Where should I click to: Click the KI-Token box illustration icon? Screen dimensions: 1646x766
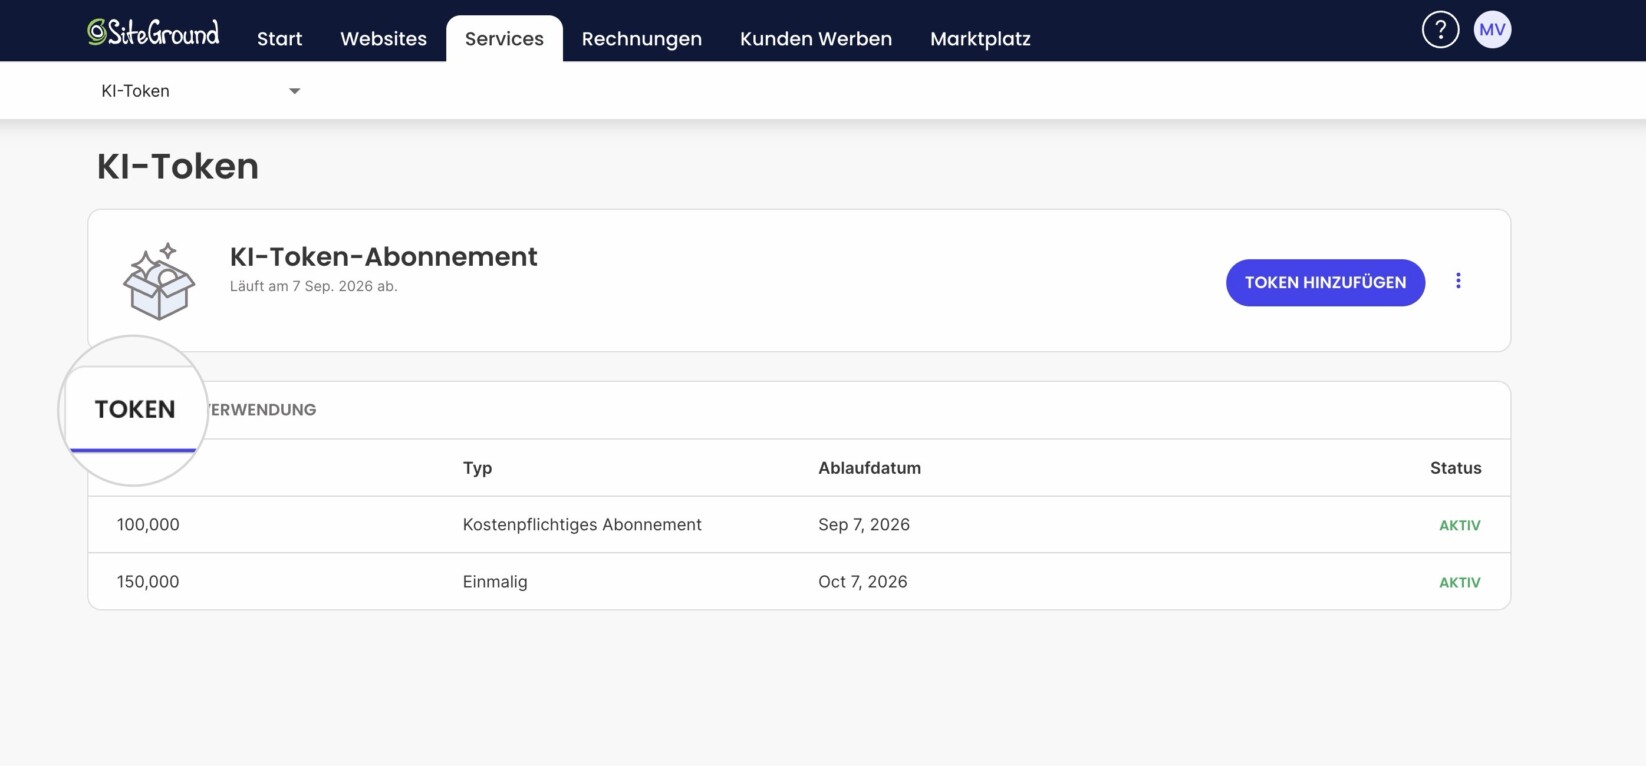pyautogui.click(x=159, y=281)
